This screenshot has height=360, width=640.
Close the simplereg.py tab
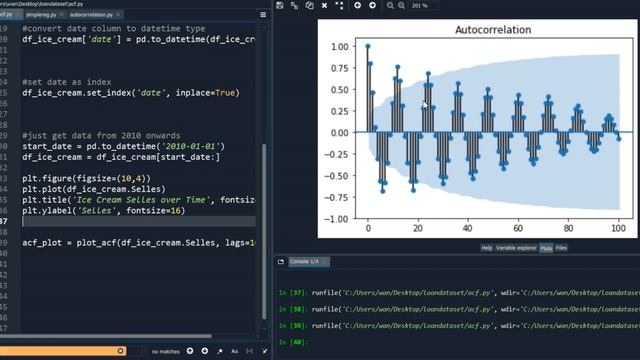(x=62, y=15)
